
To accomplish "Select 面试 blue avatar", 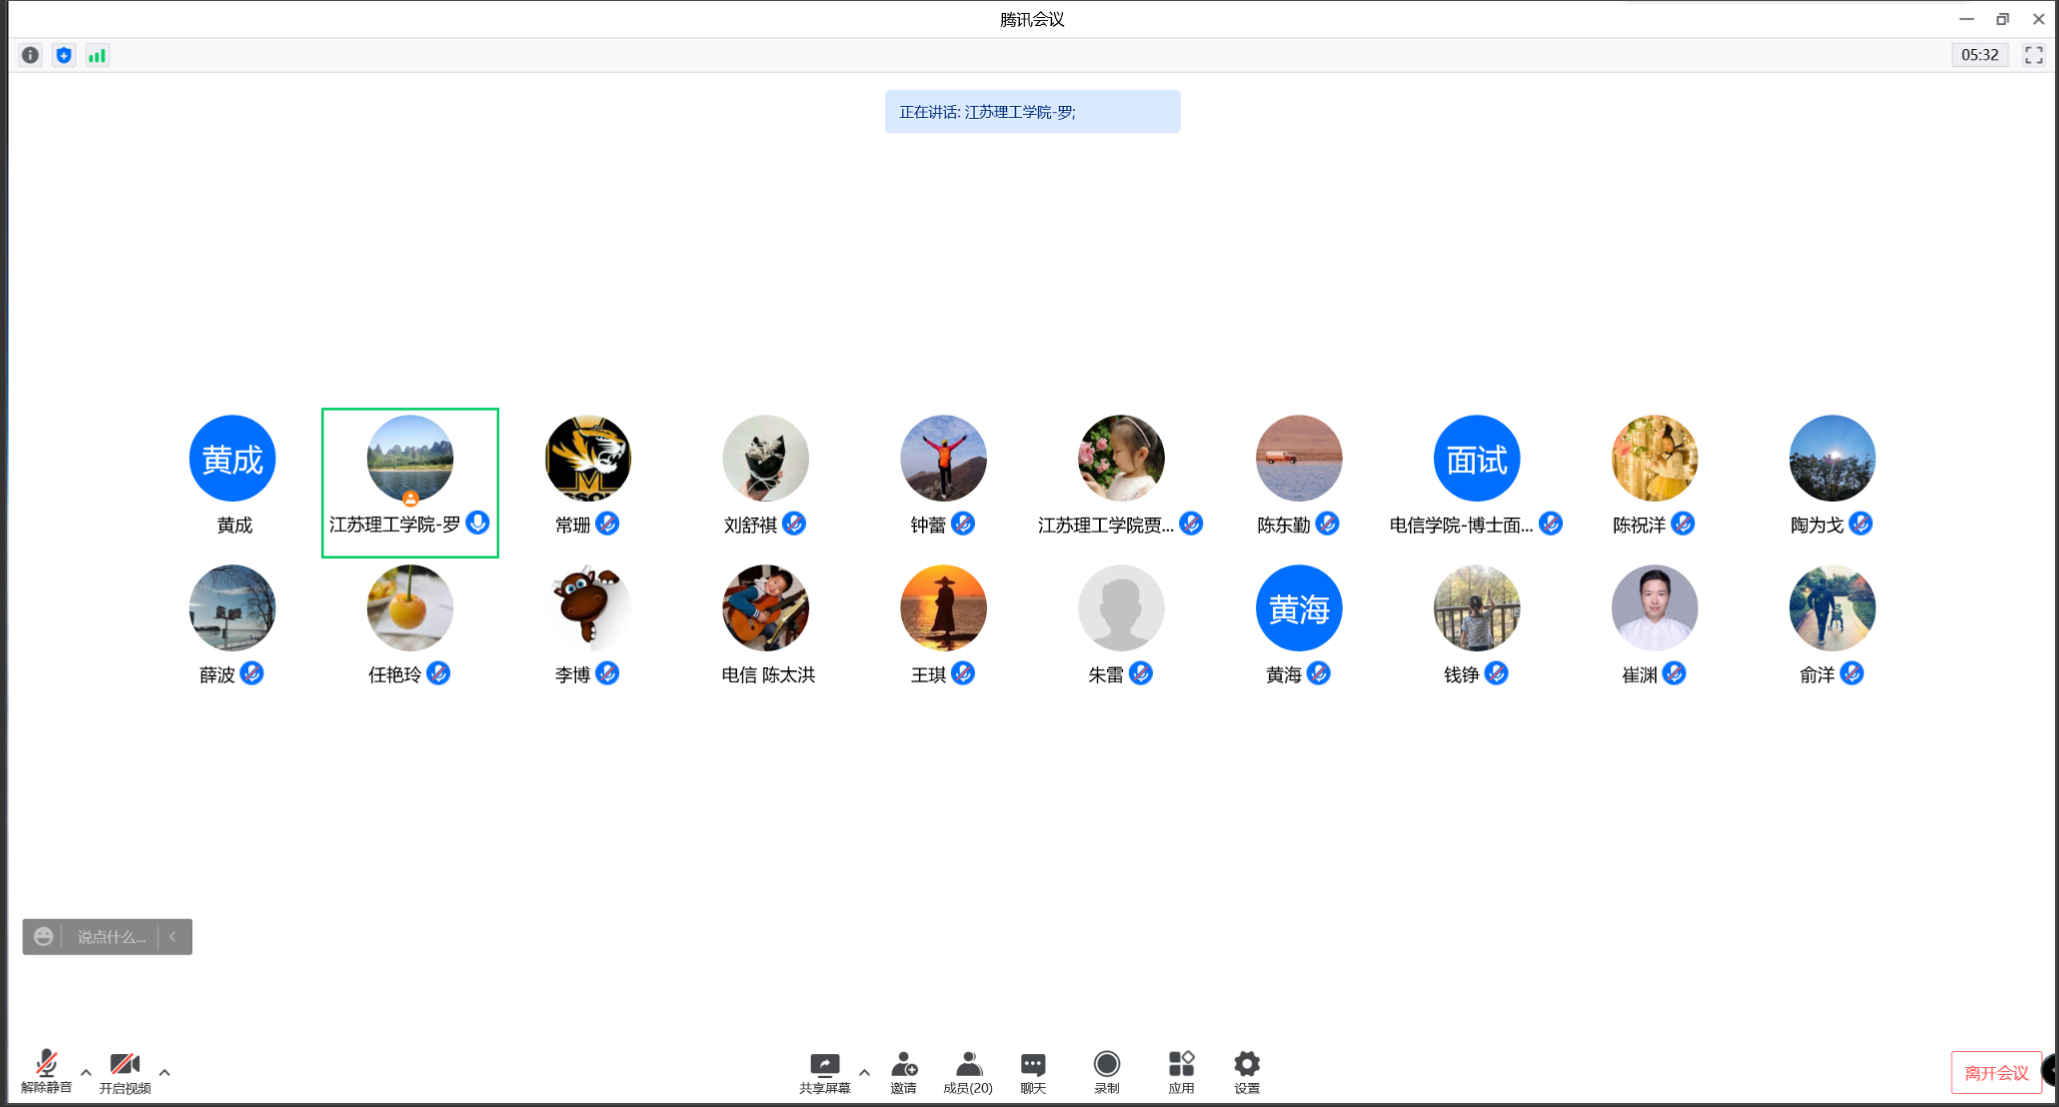I will [x=1477, y=458].
